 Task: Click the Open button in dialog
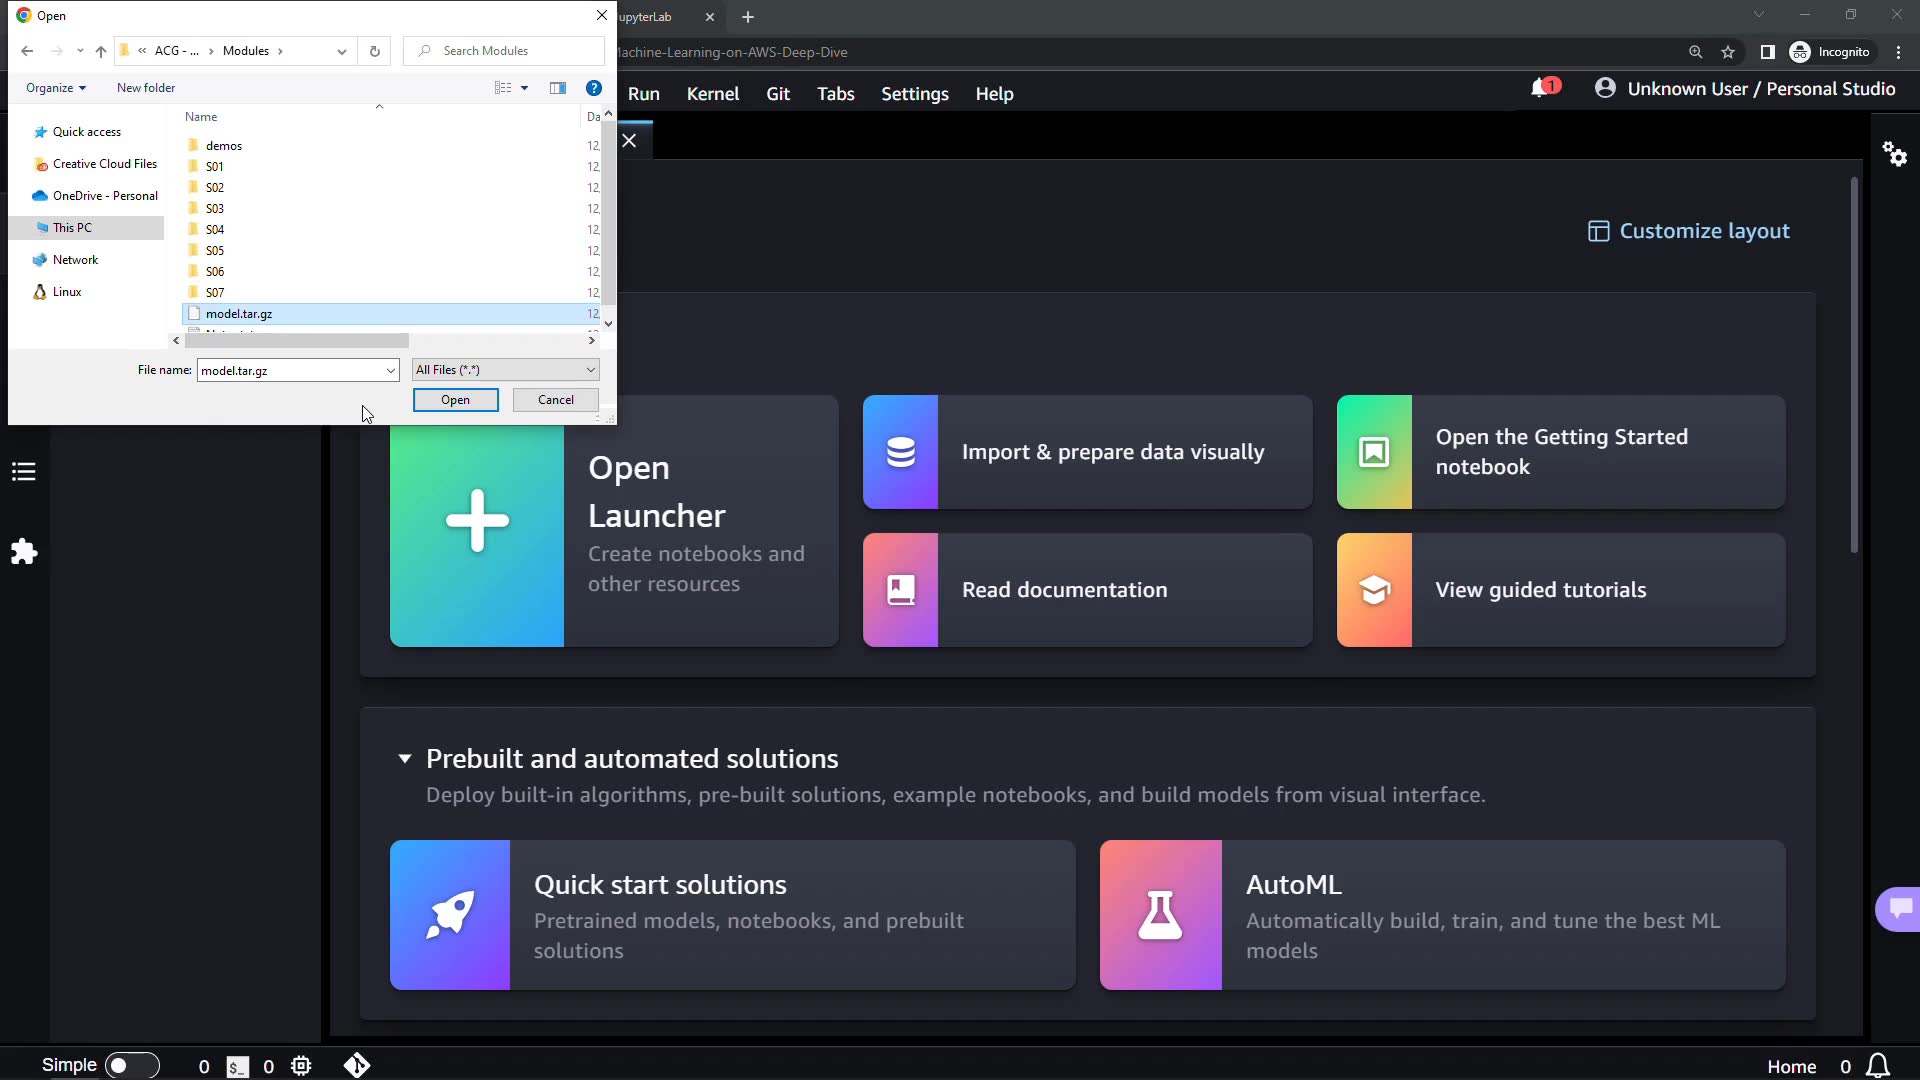click(x=455, y=400)
